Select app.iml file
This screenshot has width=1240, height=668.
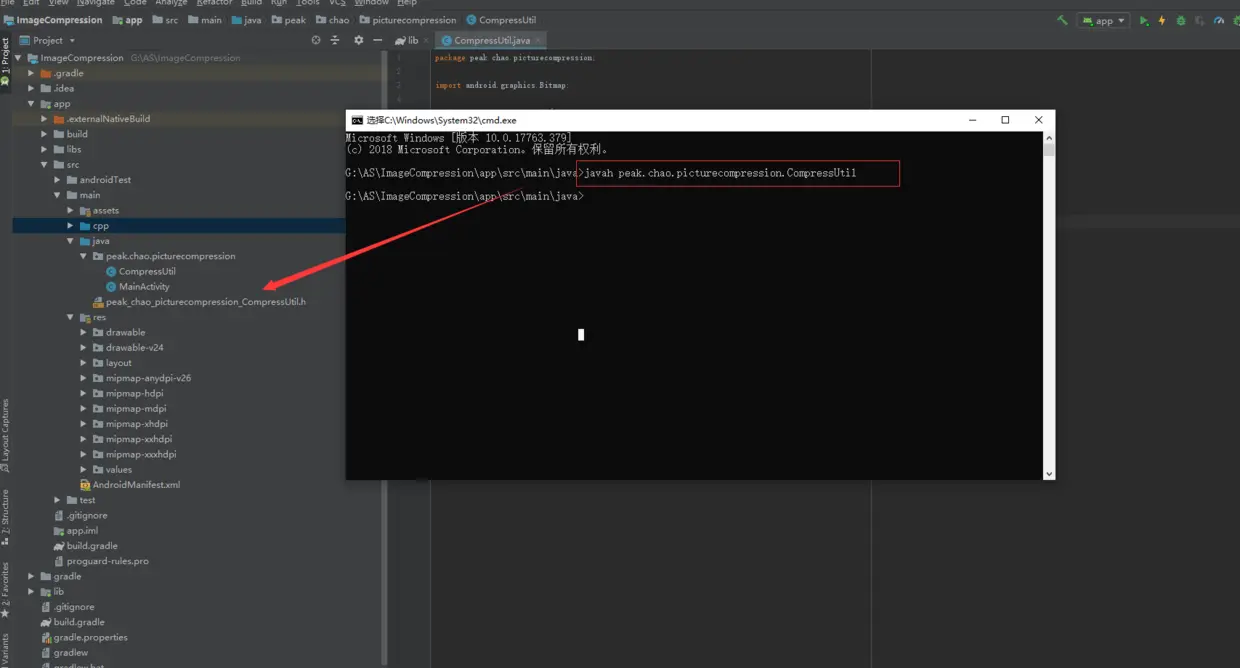(x=76, y=531)
